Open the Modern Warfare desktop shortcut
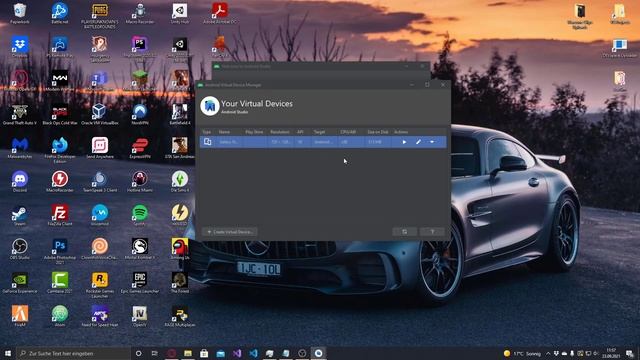Screen dimensions: 640x360 point(60,81)
